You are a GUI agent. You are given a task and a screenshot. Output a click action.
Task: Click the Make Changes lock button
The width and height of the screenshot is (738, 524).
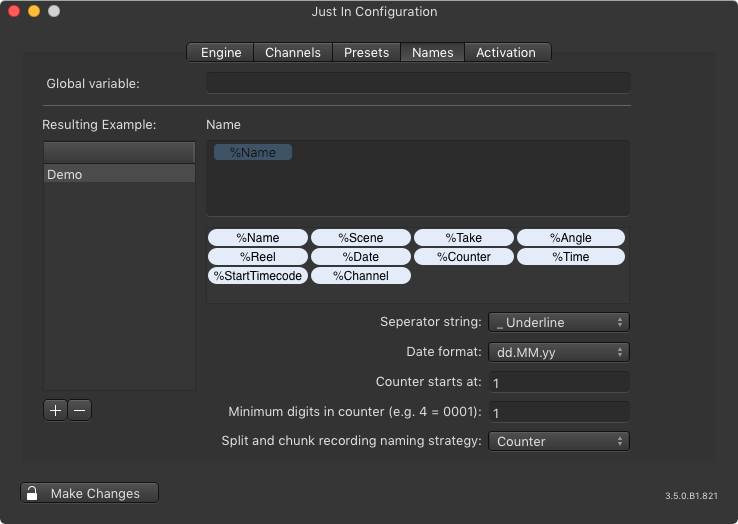coord(89,493)
